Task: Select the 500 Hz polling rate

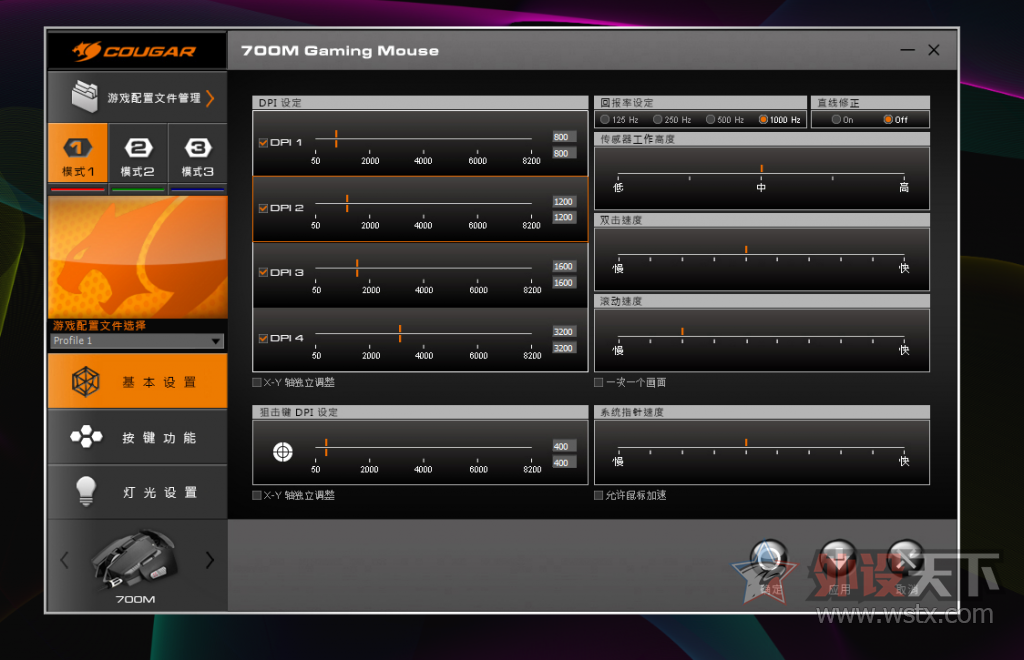Action: click(711, 119)
